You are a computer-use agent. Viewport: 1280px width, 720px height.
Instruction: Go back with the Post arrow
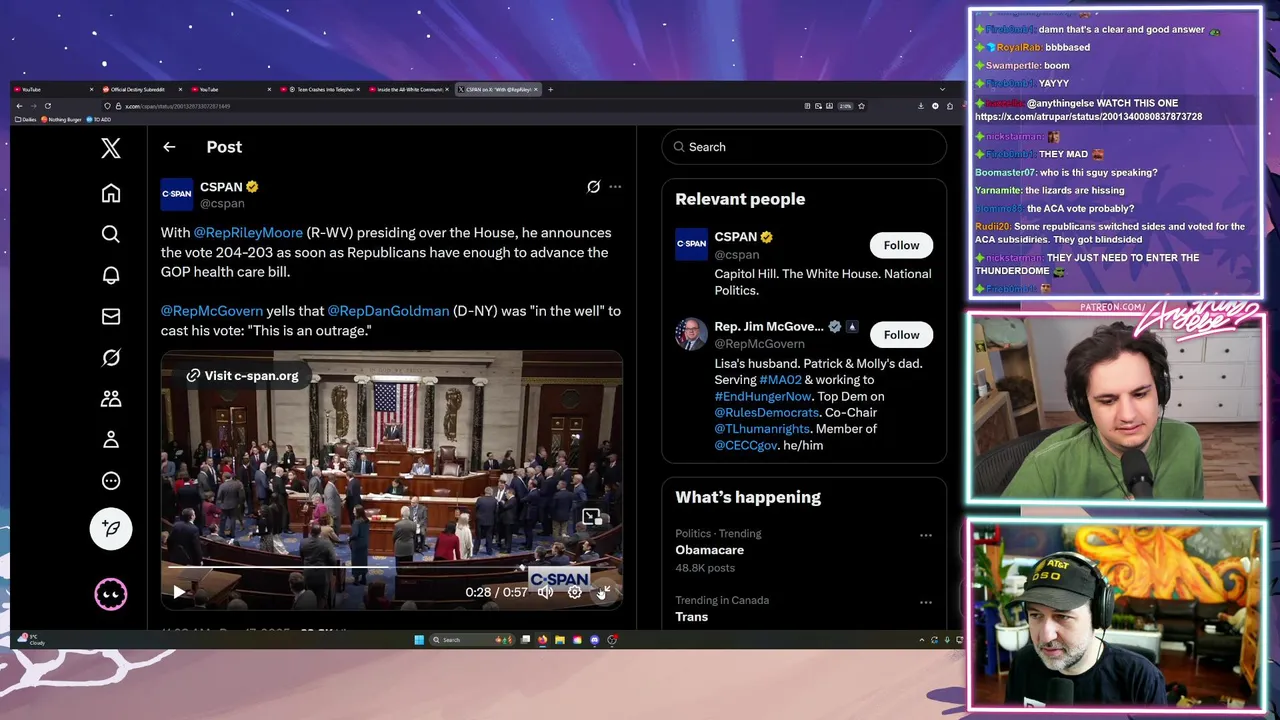tap(169, 147)
